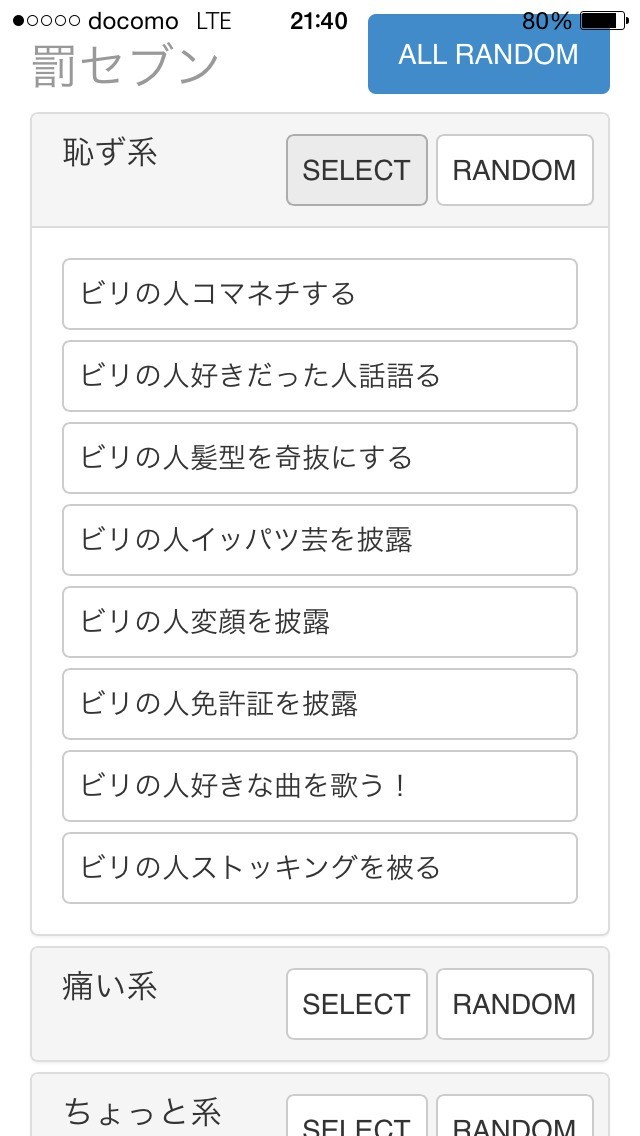
Task: Choose ビリの人好きな曲を歌う！ item
Action: pos(320,786)
